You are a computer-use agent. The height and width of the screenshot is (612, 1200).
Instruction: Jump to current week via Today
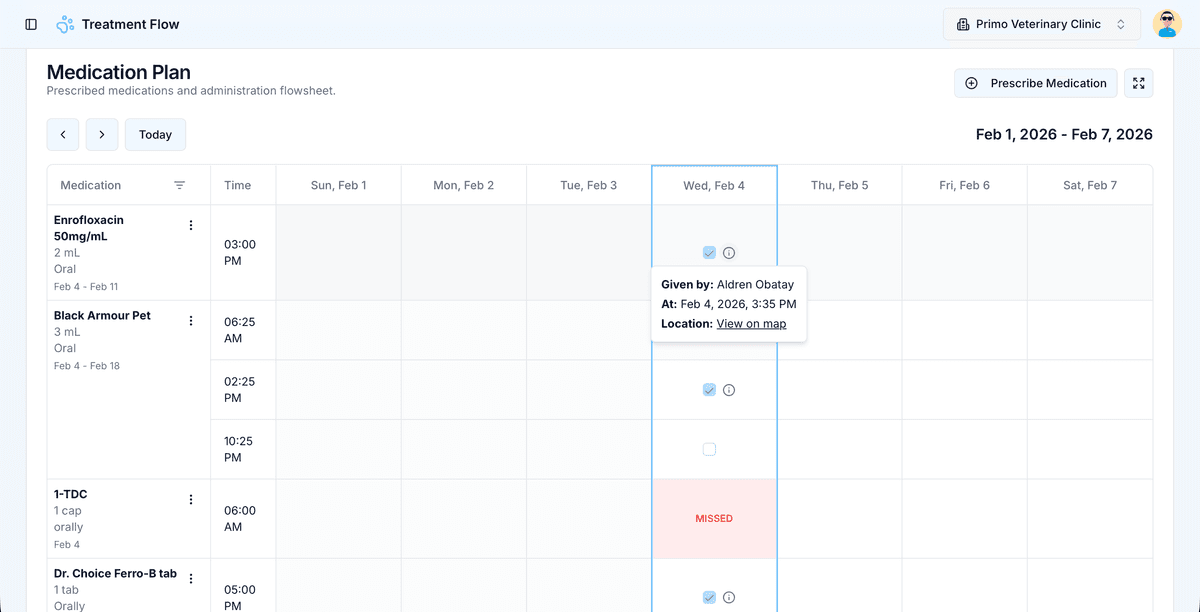155,134
